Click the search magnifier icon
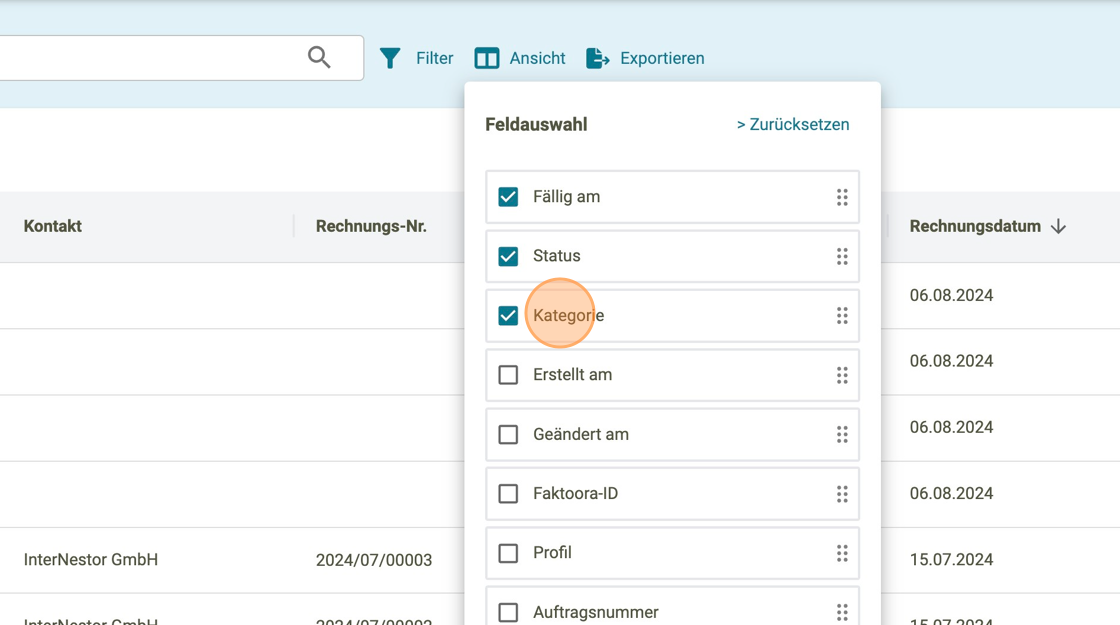 click(319, 57)
